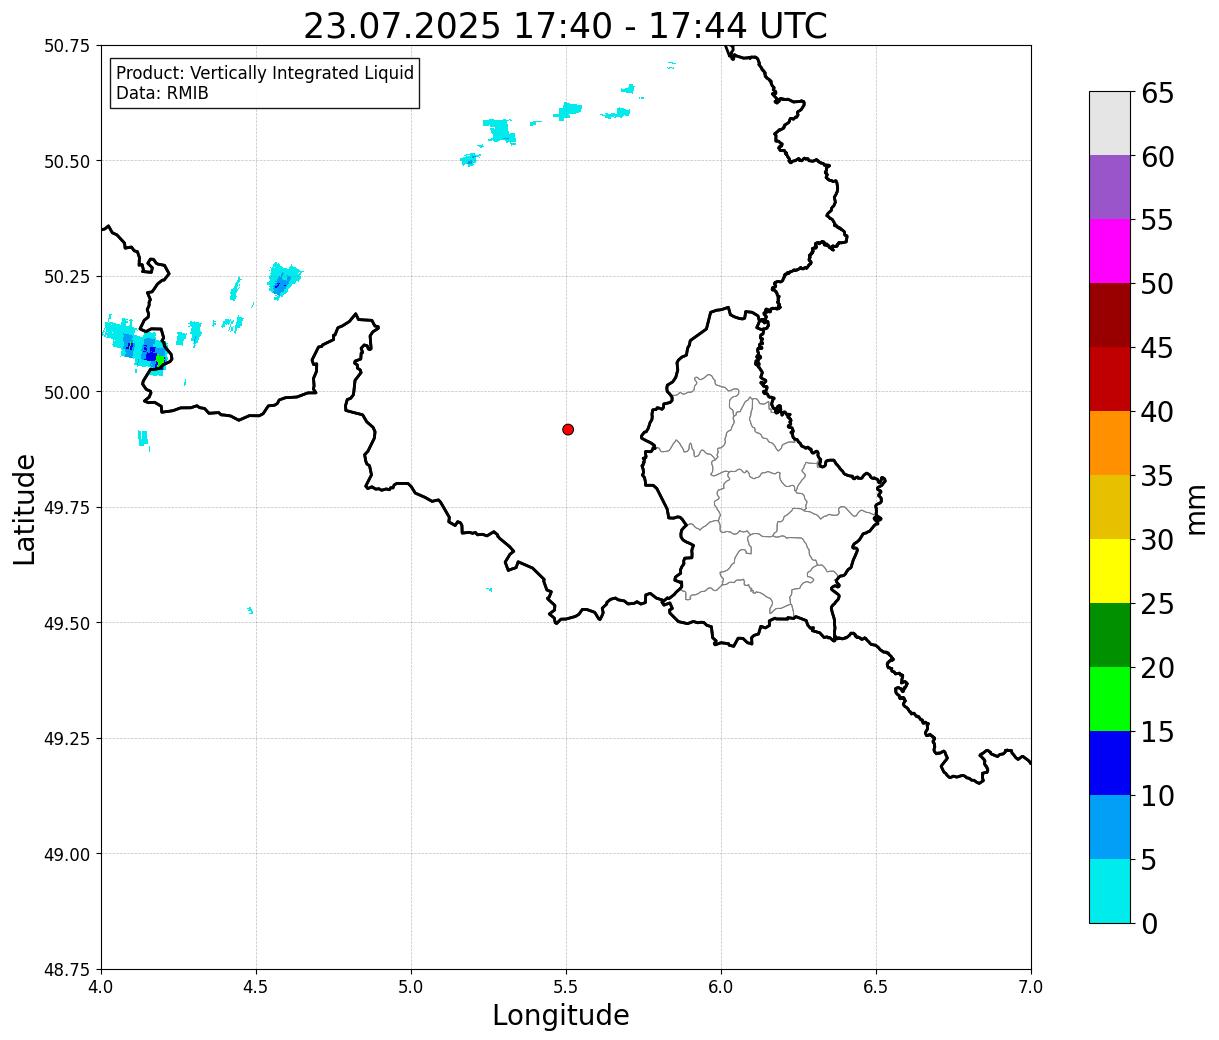The height and width of the screenshot is (1040, 1219).
Task: Click the red 40-45 colorbar segment
Action: point(1110,379)
